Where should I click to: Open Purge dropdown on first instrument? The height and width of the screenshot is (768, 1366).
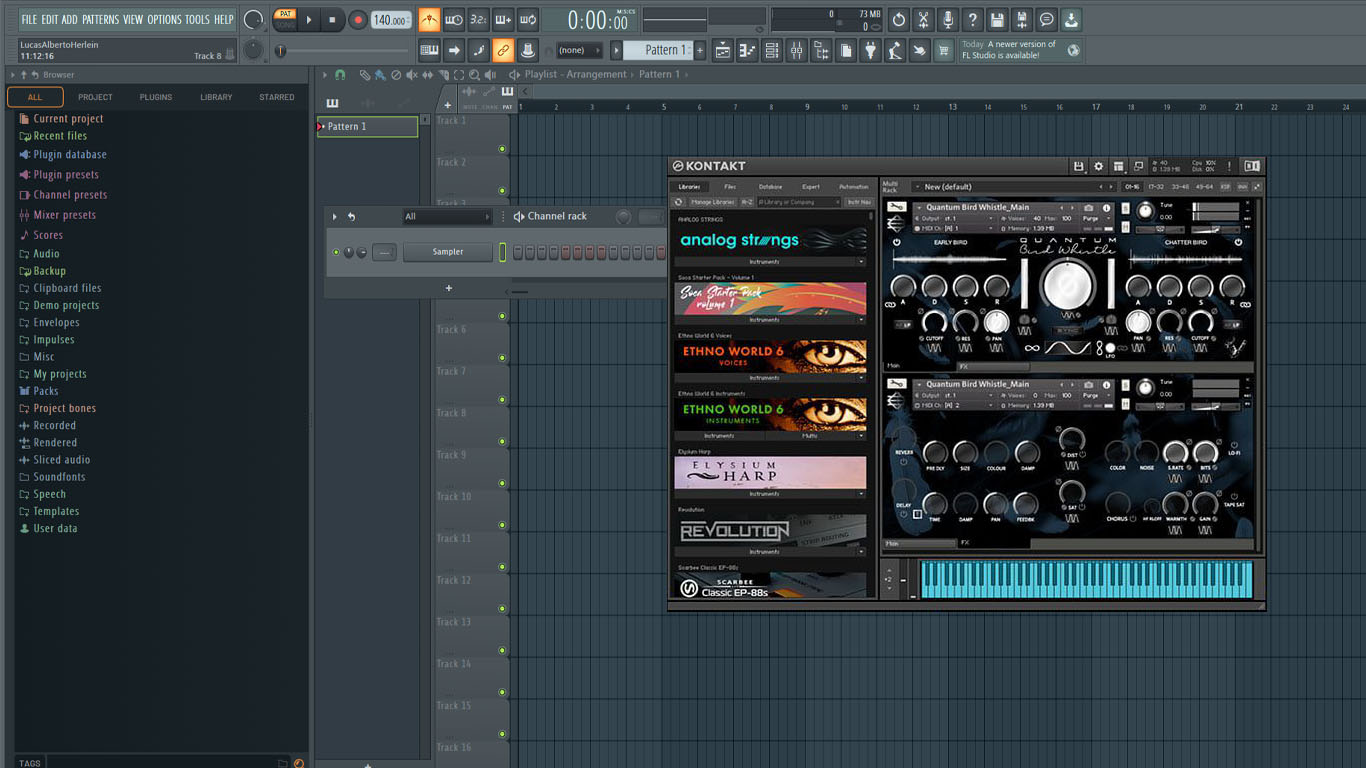pos(1095,218)
